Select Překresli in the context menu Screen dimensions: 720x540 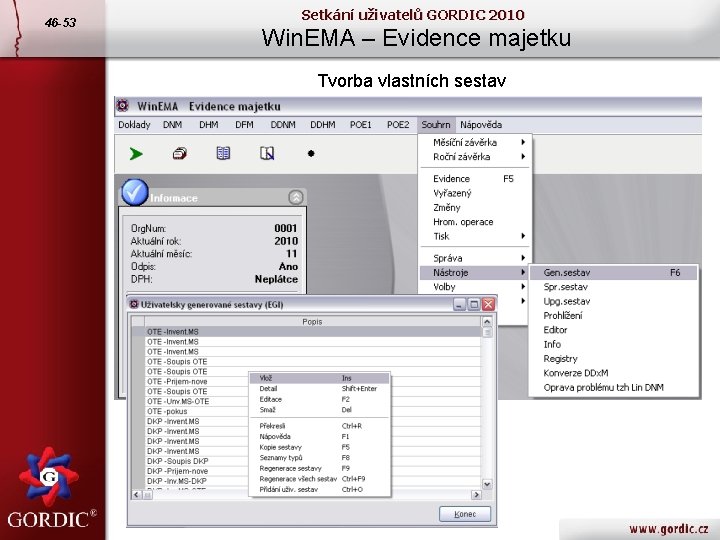[x=320, y=426]
